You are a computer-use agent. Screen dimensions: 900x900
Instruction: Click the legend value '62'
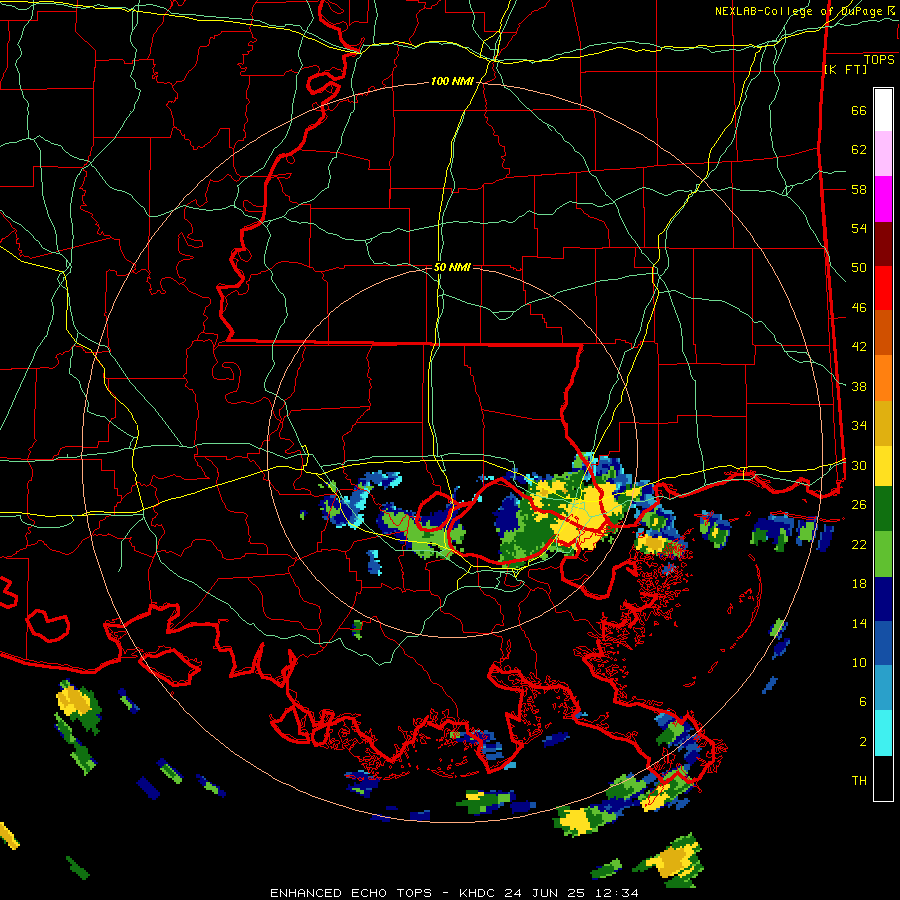[859, 149]
